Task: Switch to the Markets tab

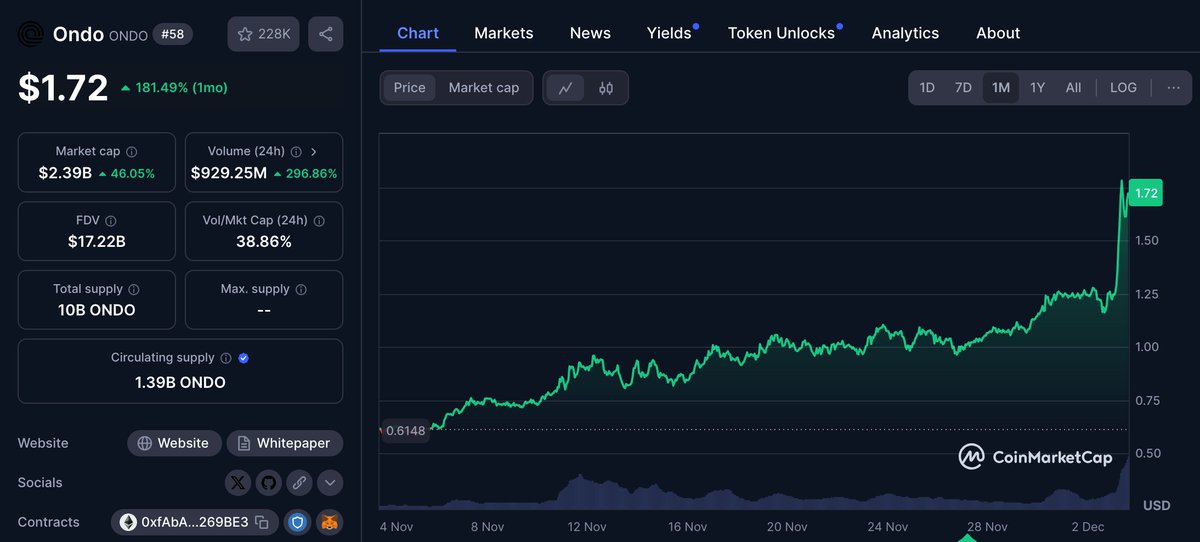Action: (504, 33)
